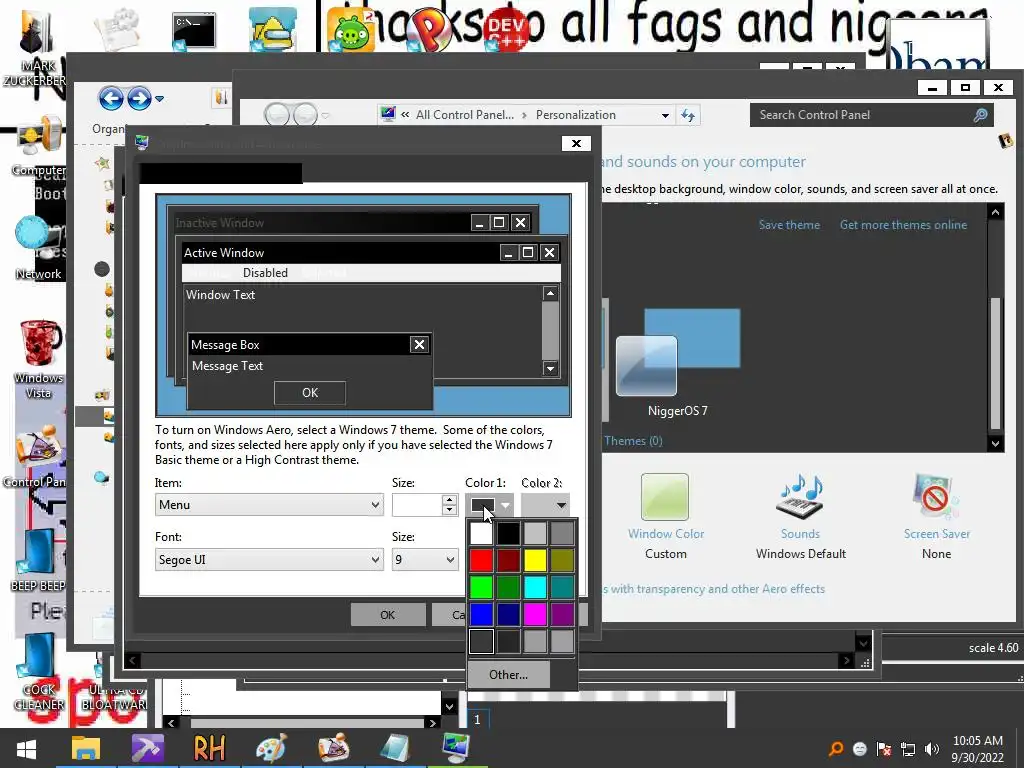
Task: Click the volume speaker tray icon
Action: [x=932, y=749]
